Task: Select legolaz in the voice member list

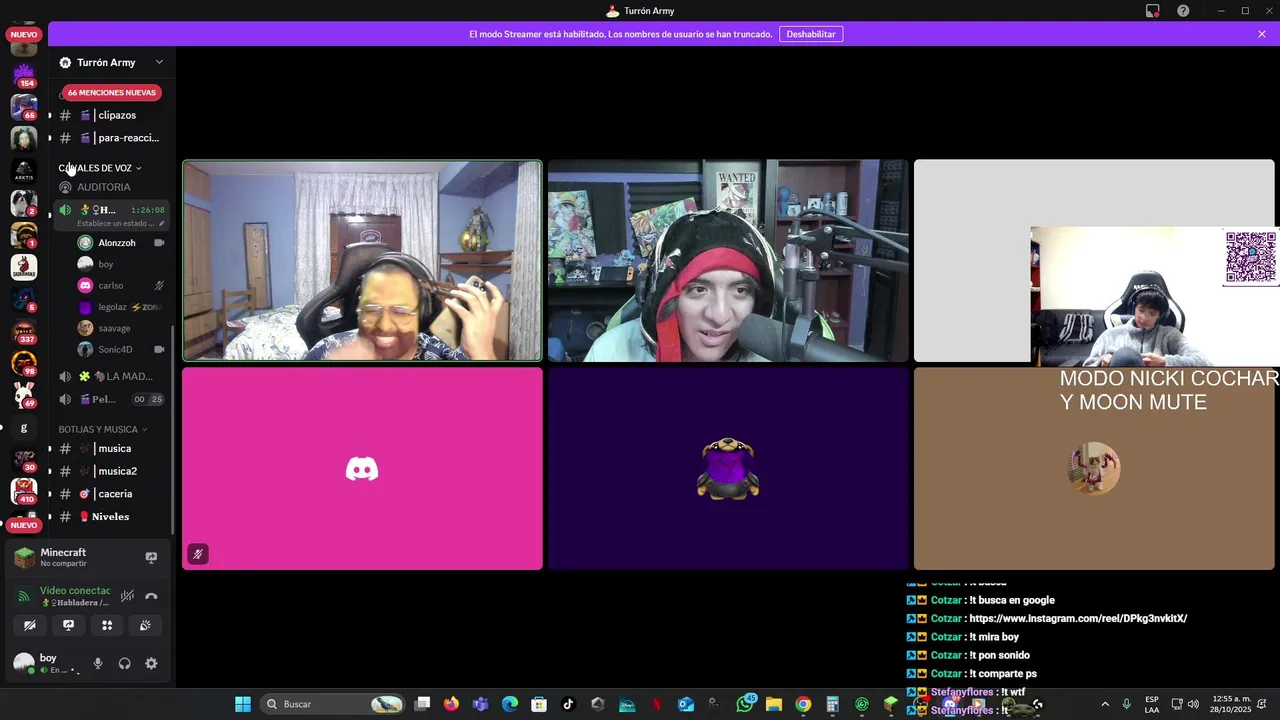Action: click(x=121, y=307)
